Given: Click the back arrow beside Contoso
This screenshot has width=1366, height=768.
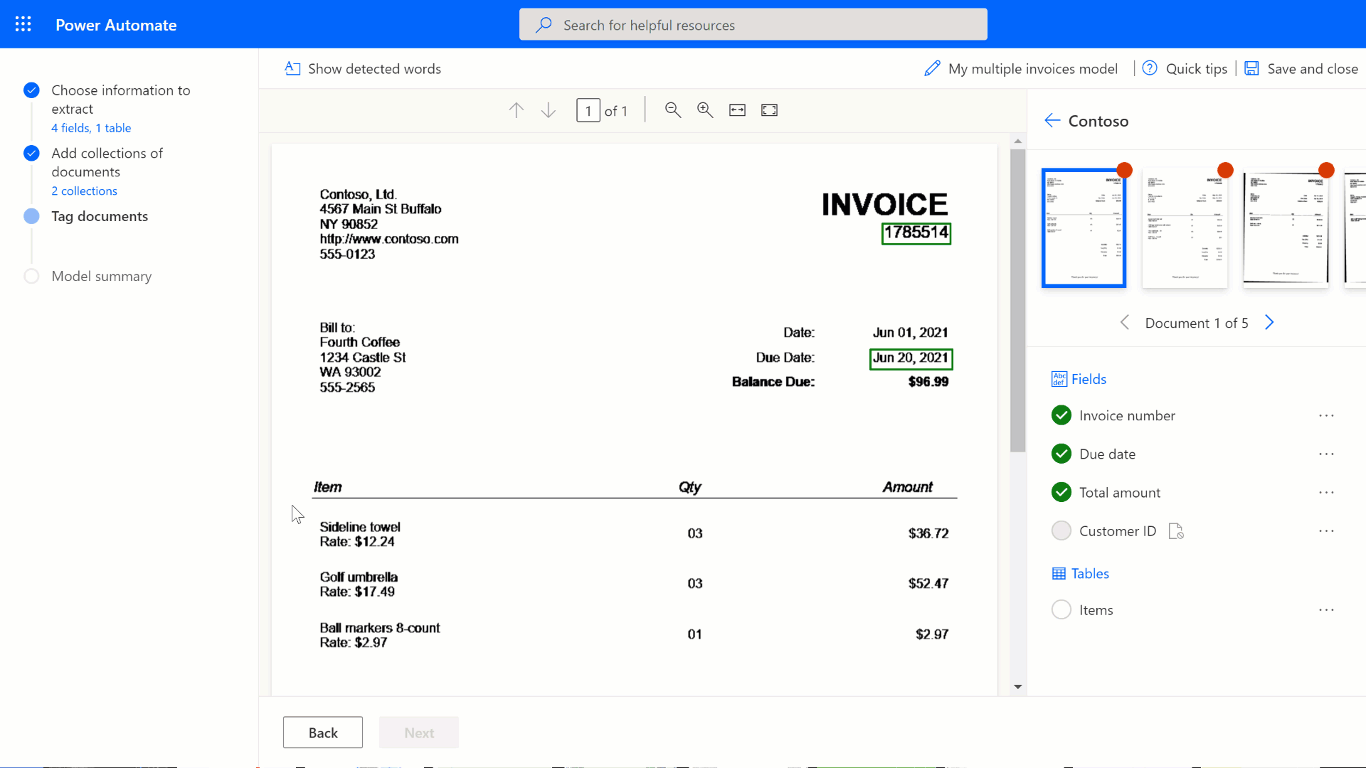Looking at the screenshot, I should pos(1052,121).
